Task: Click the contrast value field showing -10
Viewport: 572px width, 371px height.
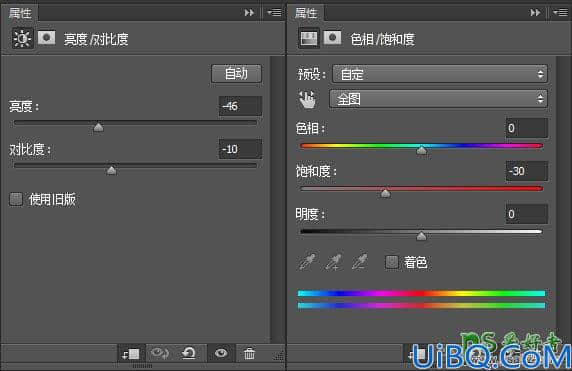Action: [x=240, y=149]
